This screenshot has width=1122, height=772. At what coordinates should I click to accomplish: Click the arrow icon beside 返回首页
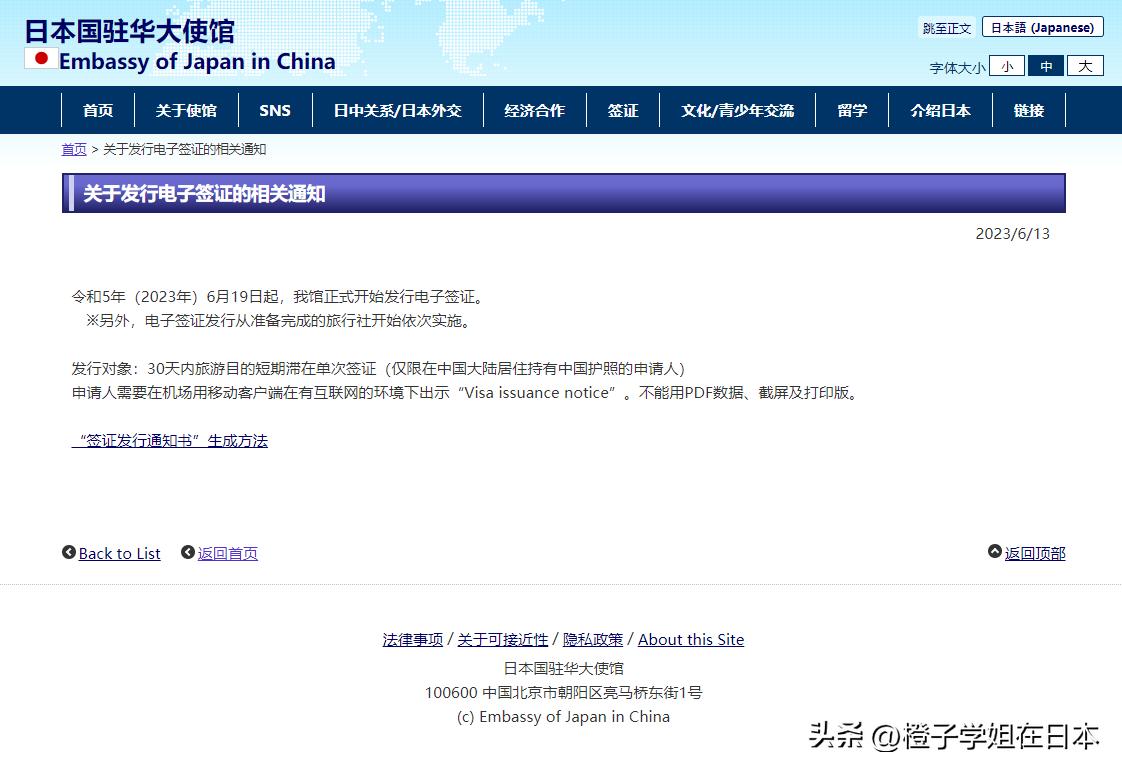click(187, 552)
